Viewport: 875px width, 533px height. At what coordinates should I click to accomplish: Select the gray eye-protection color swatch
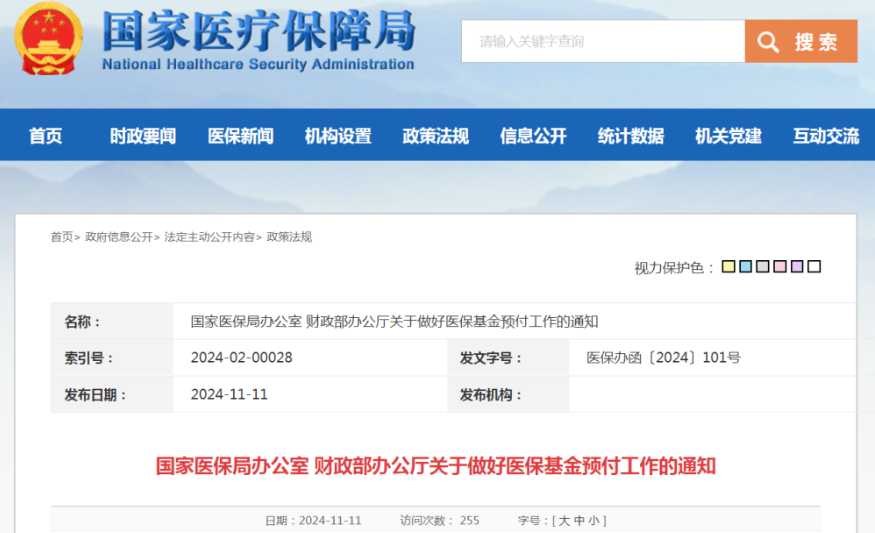tap(763, 267)
